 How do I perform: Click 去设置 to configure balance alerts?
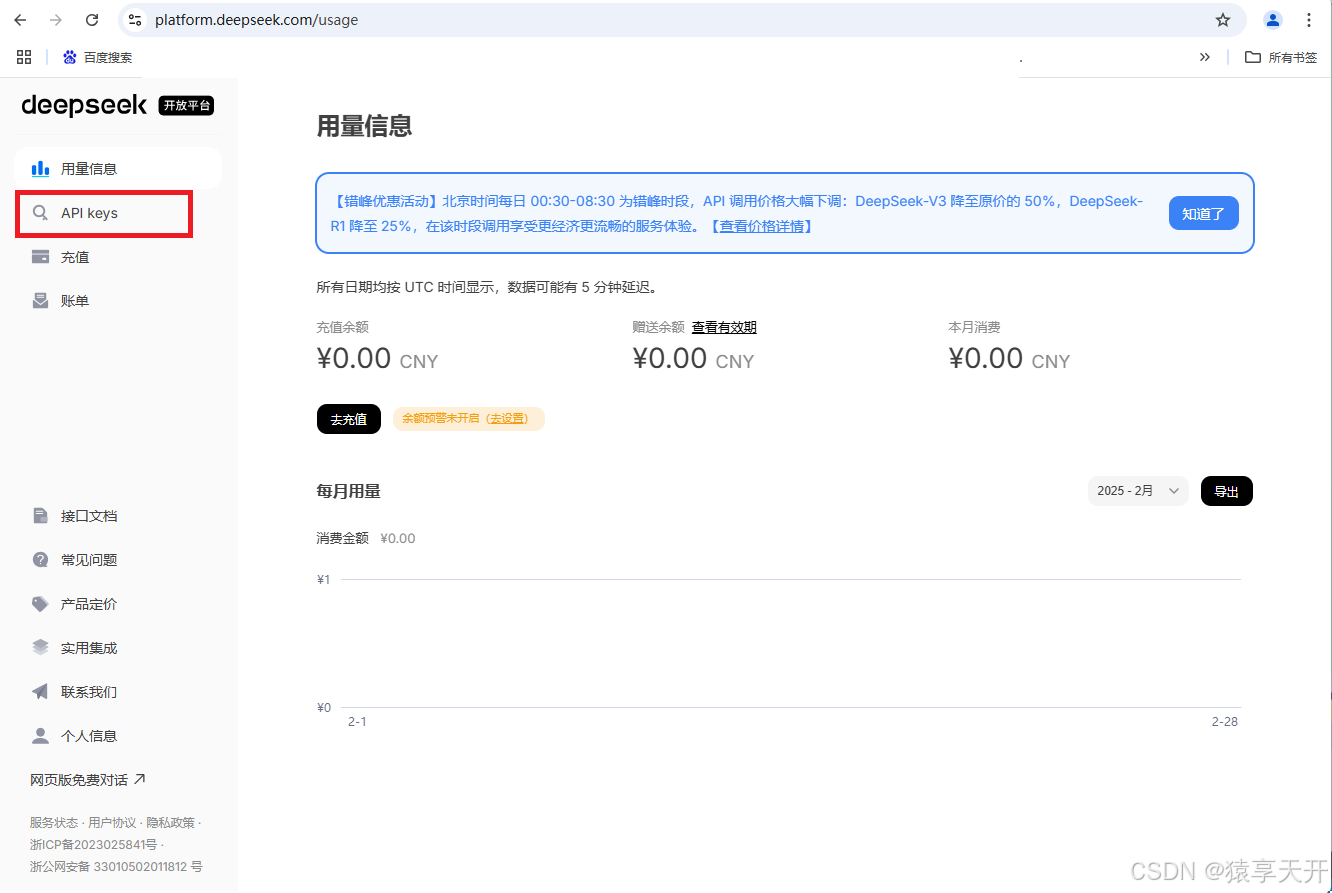pos(507,418)
